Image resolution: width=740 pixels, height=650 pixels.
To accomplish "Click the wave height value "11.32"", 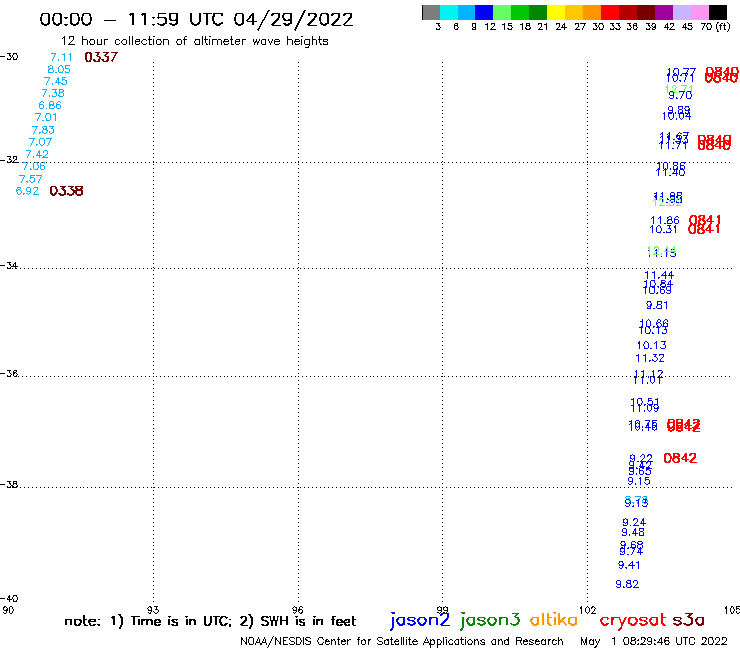I will (650, 358).
